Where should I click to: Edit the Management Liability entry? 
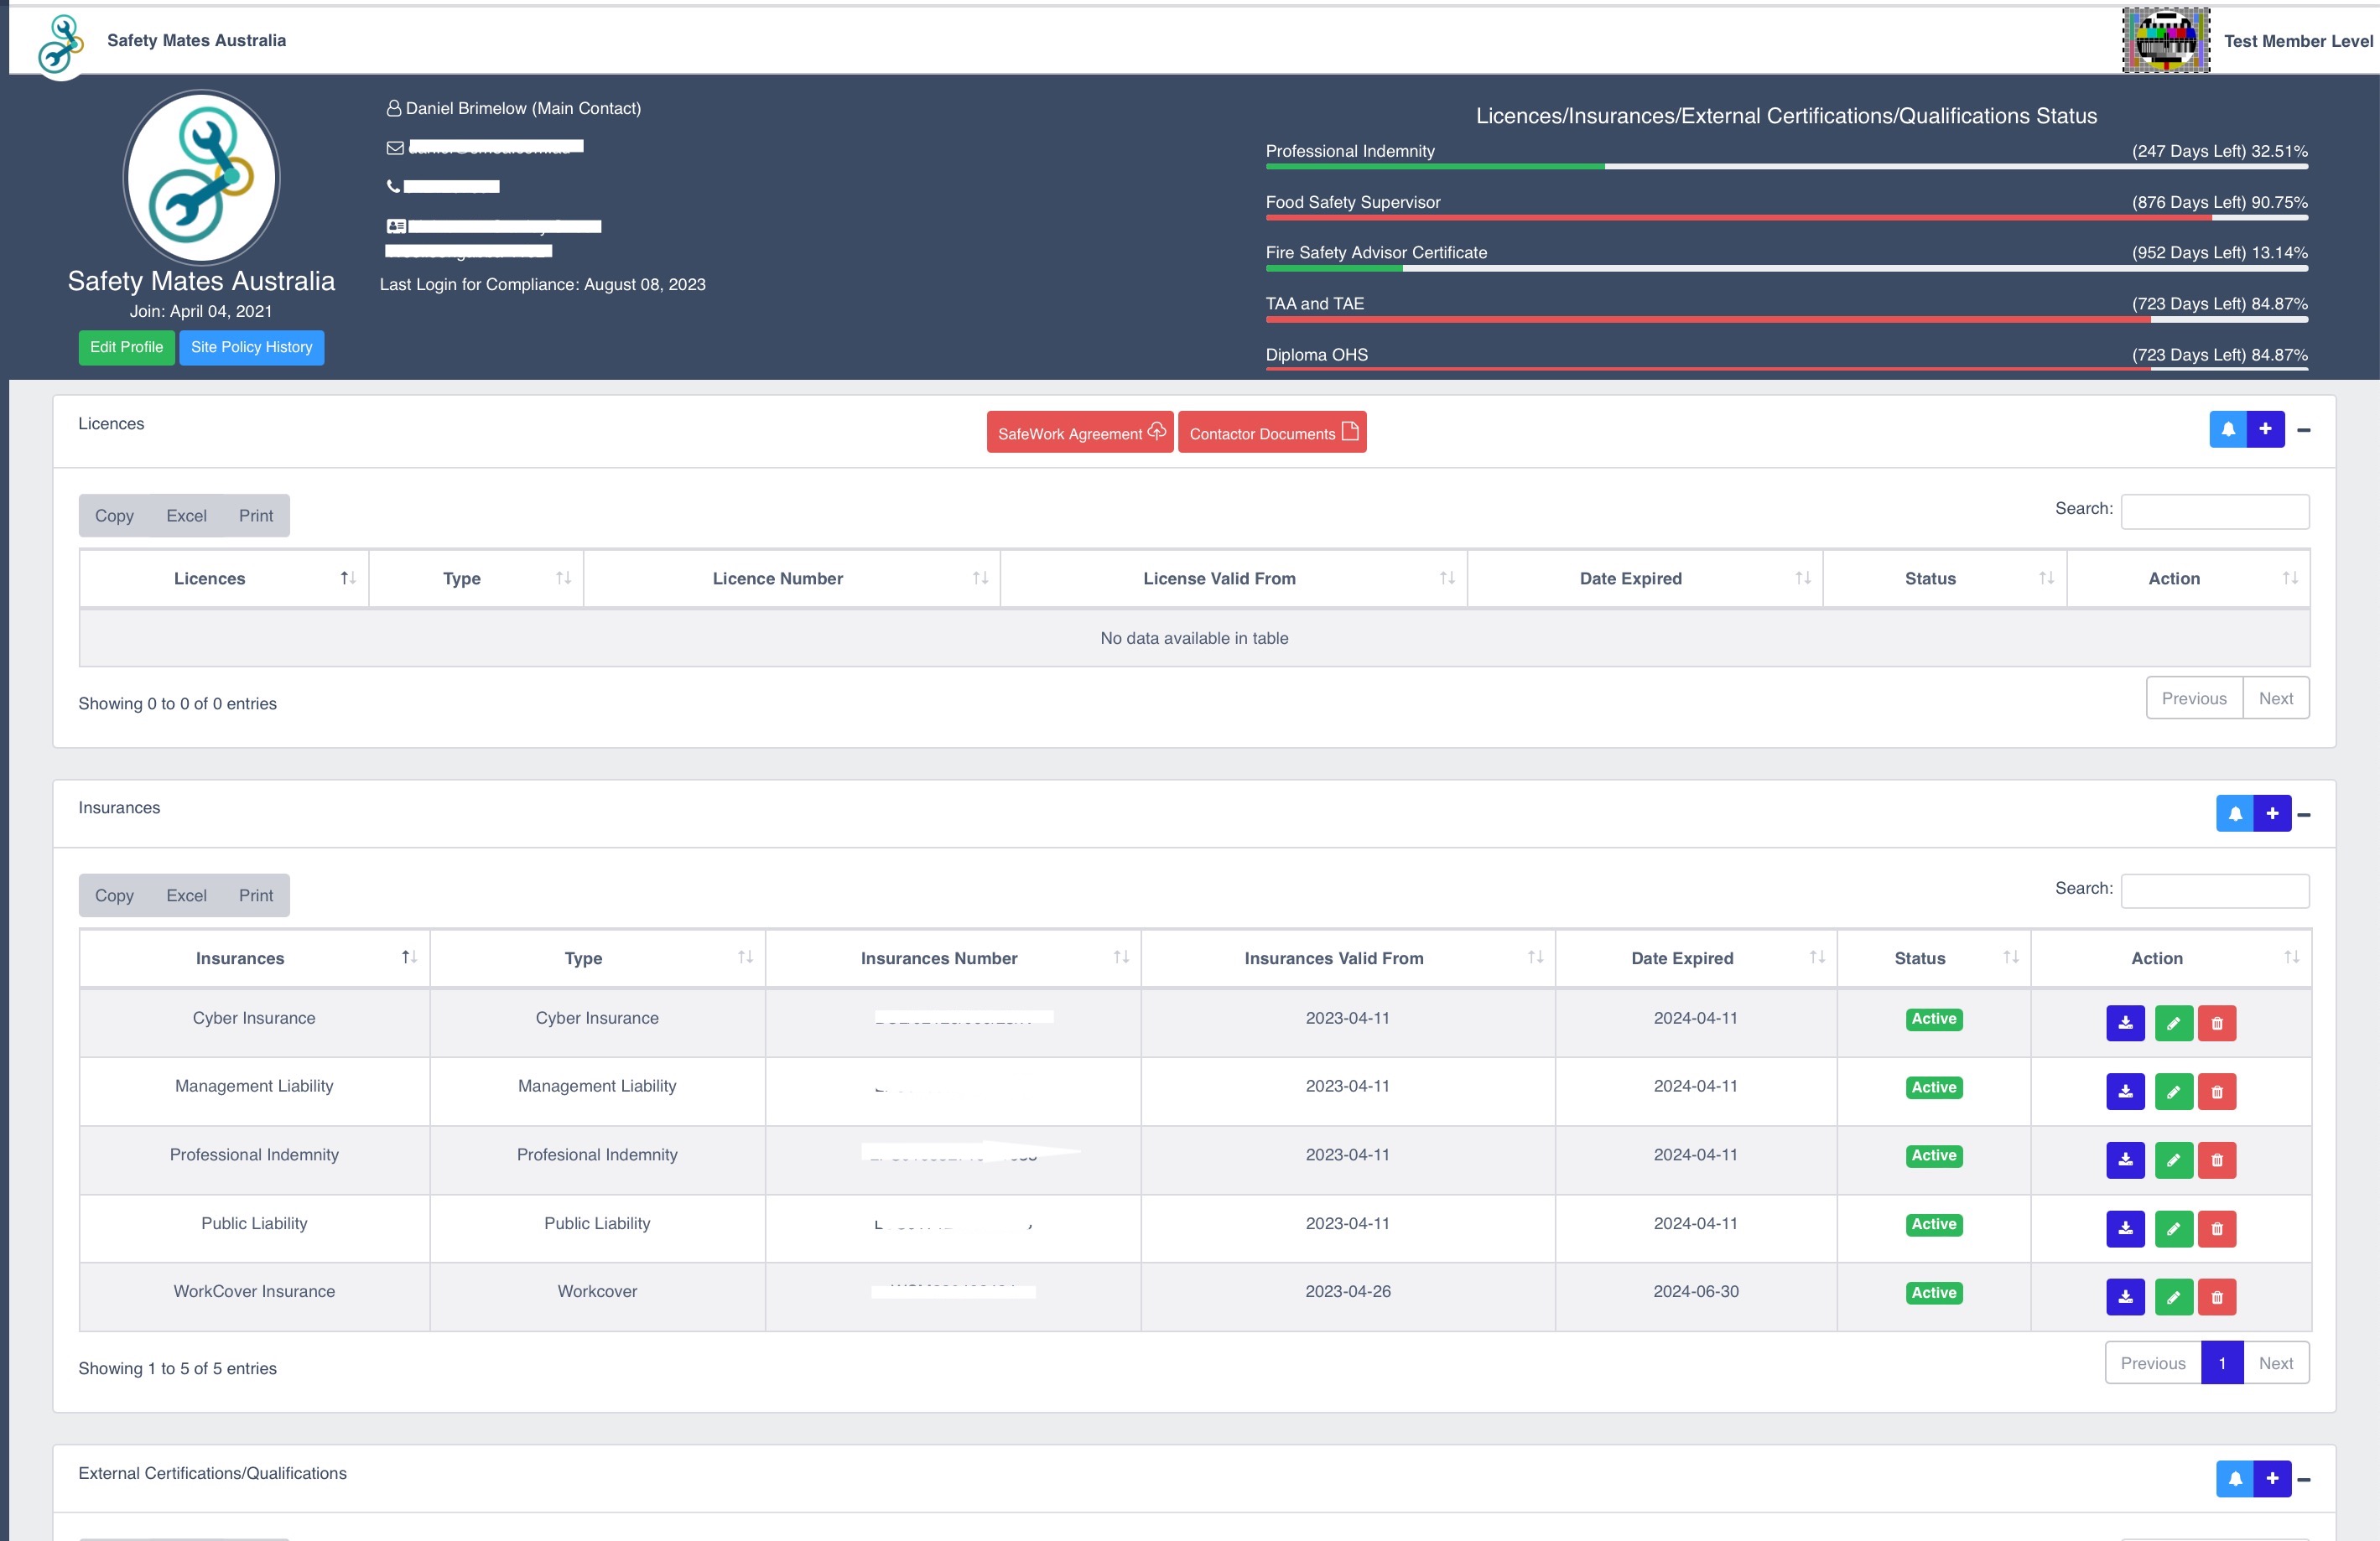[2173, 1092]
